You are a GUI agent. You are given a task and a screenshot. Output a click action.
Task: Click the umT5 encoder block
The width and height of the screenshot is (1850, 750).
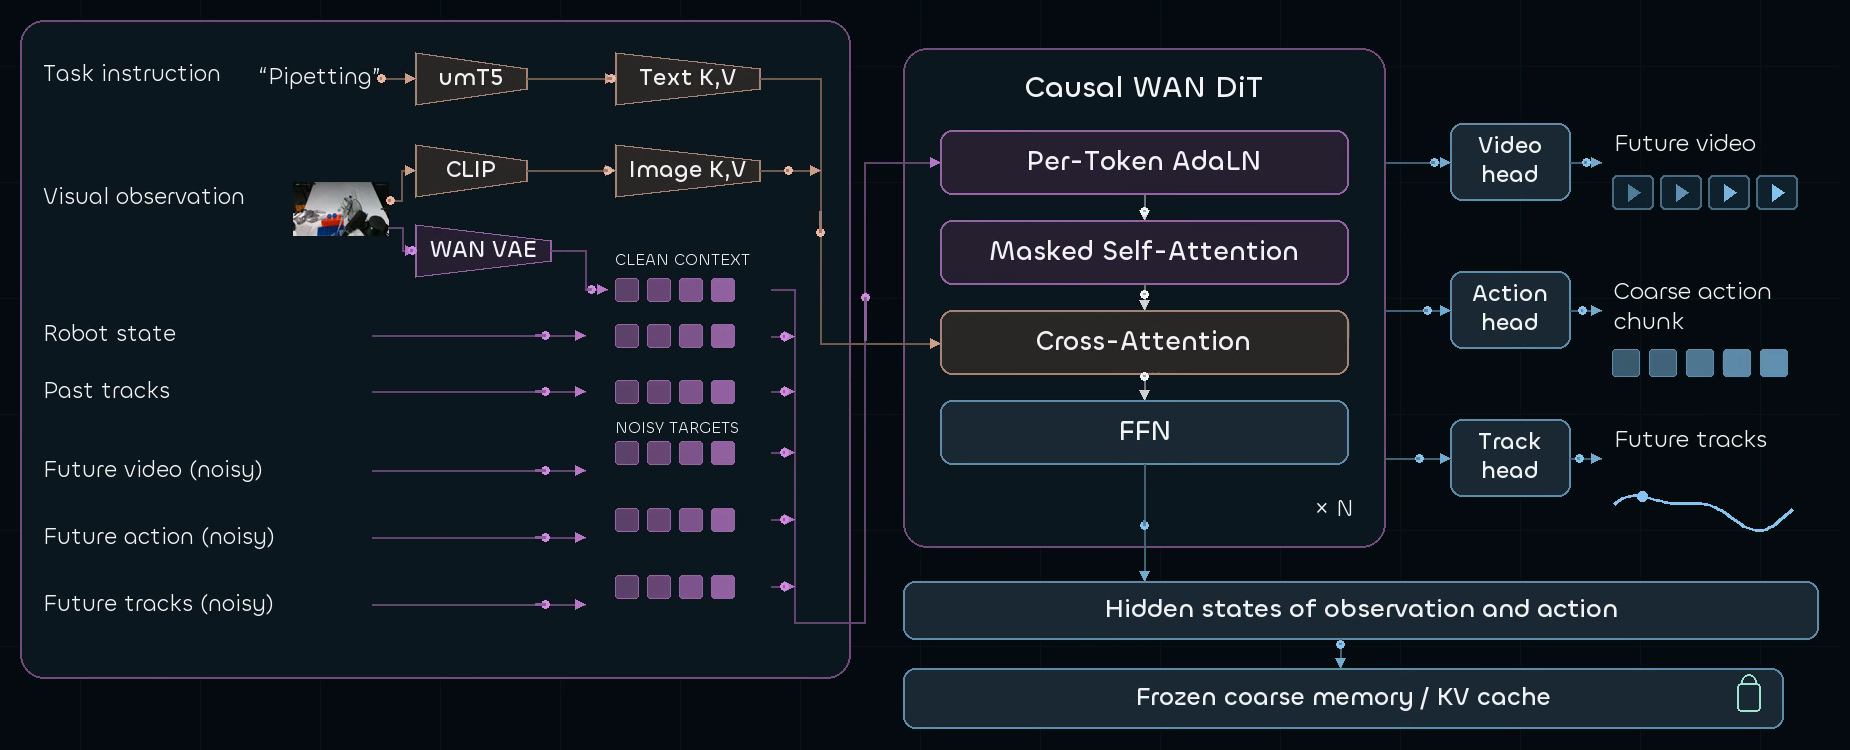(x=471, y=78)
